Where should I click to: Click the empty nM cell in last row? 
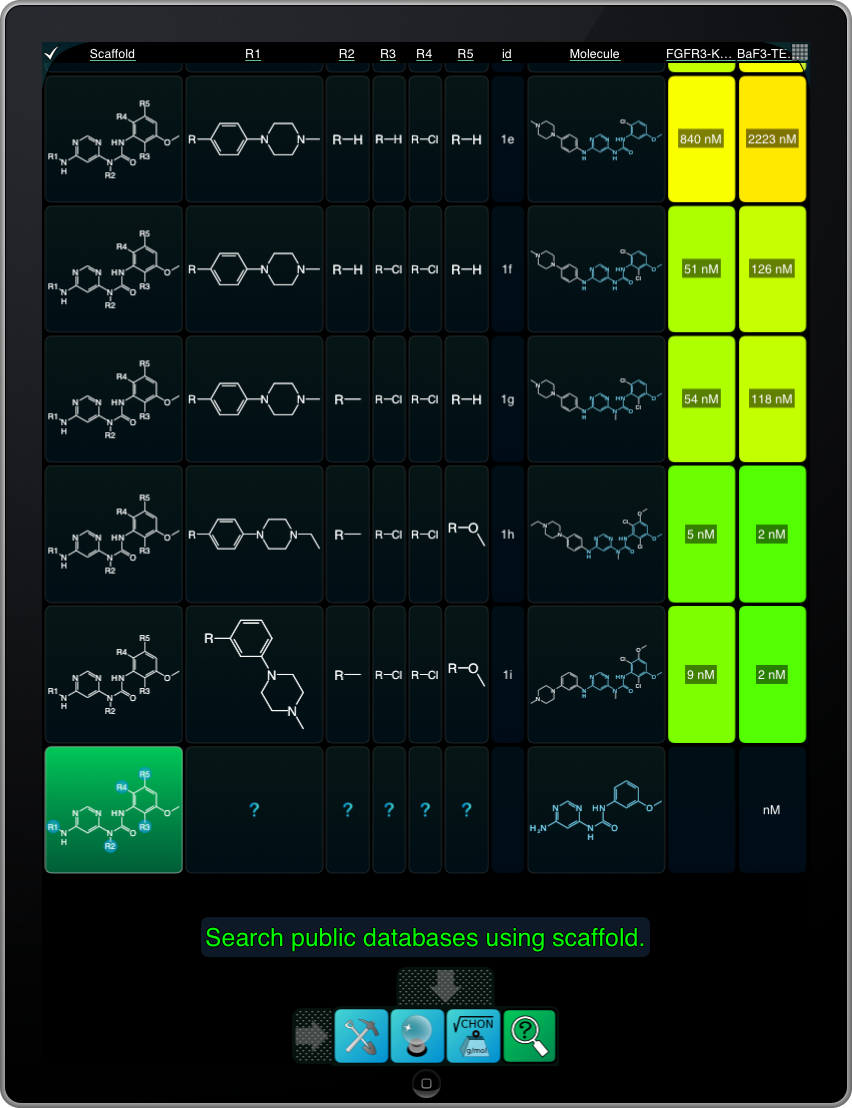click(772, 809)
